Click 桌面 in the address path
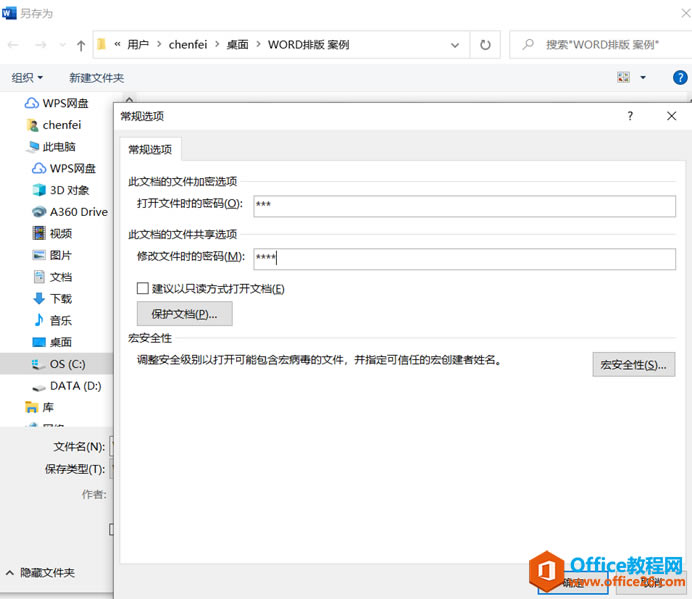The height and width of the screenshot is (599, 692). [237, 45]
